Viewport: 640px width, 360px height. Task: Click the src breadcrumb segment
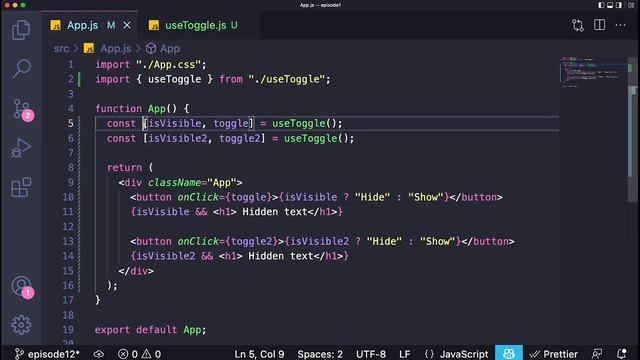click(61, 49)
